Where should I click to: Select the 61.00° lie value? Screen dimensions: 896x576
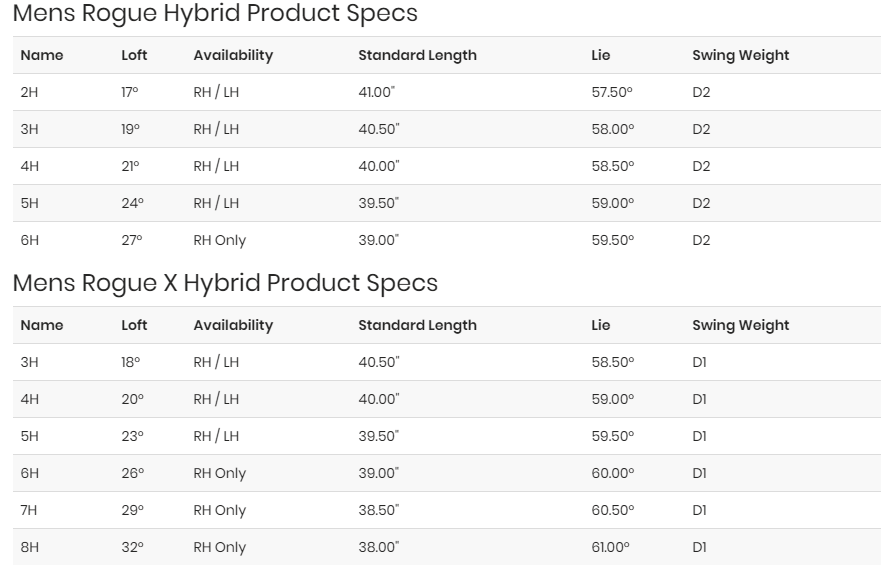point(610,547)
